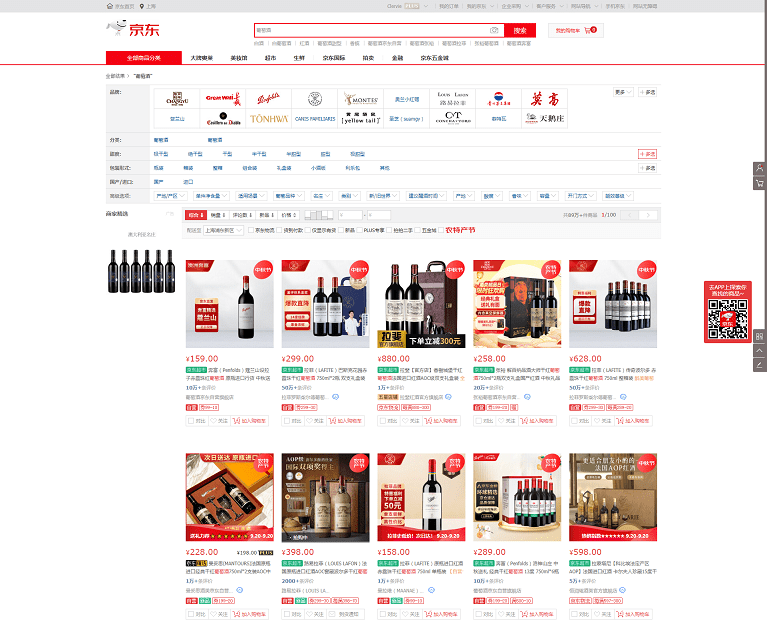The image size is (767, 628).
Task: Click the camera image-search icon in search bar
Action: (x=494, y=30)
